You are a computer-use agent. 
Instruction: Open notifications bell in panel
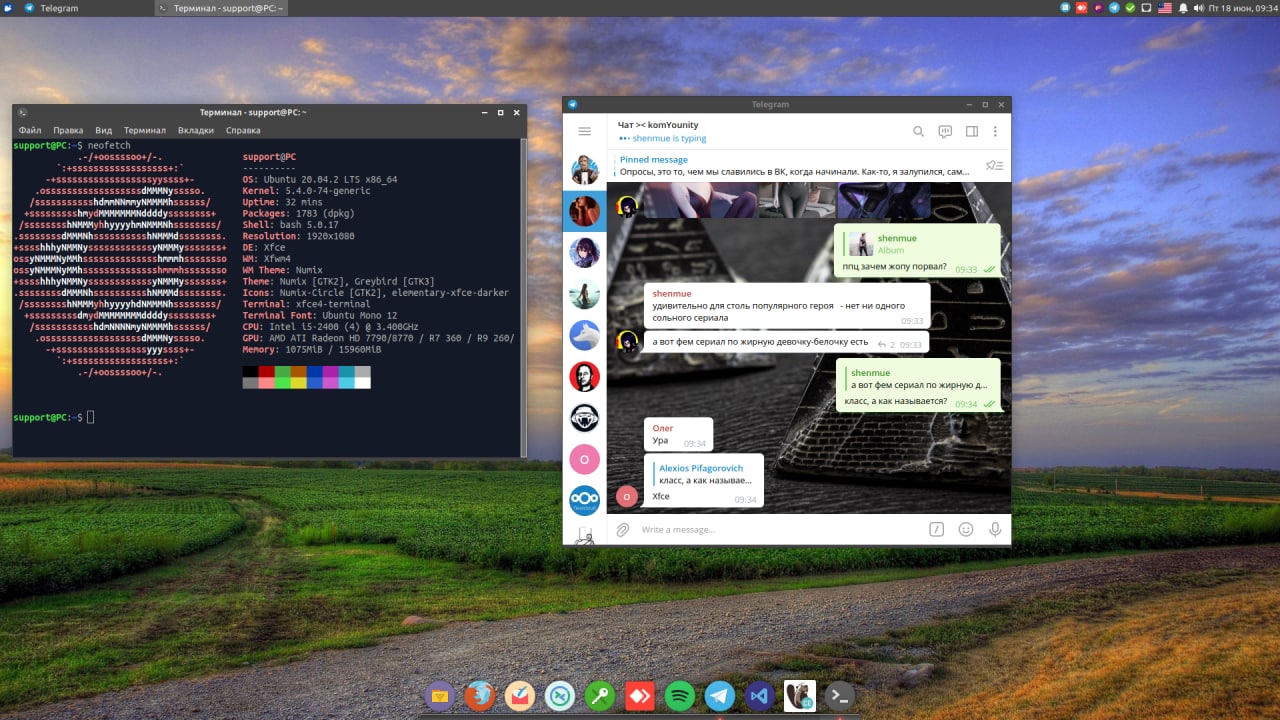[1183, 8]
